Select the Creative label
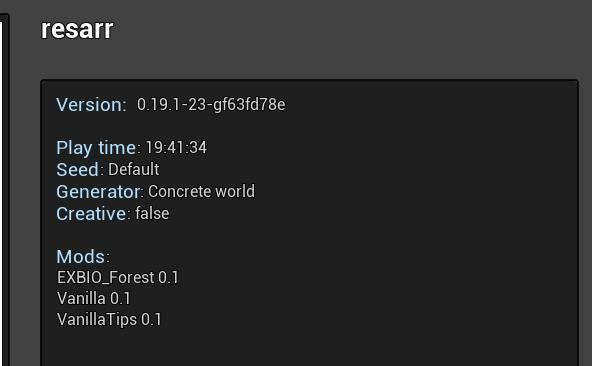592x366 pixels. point(91,214)
